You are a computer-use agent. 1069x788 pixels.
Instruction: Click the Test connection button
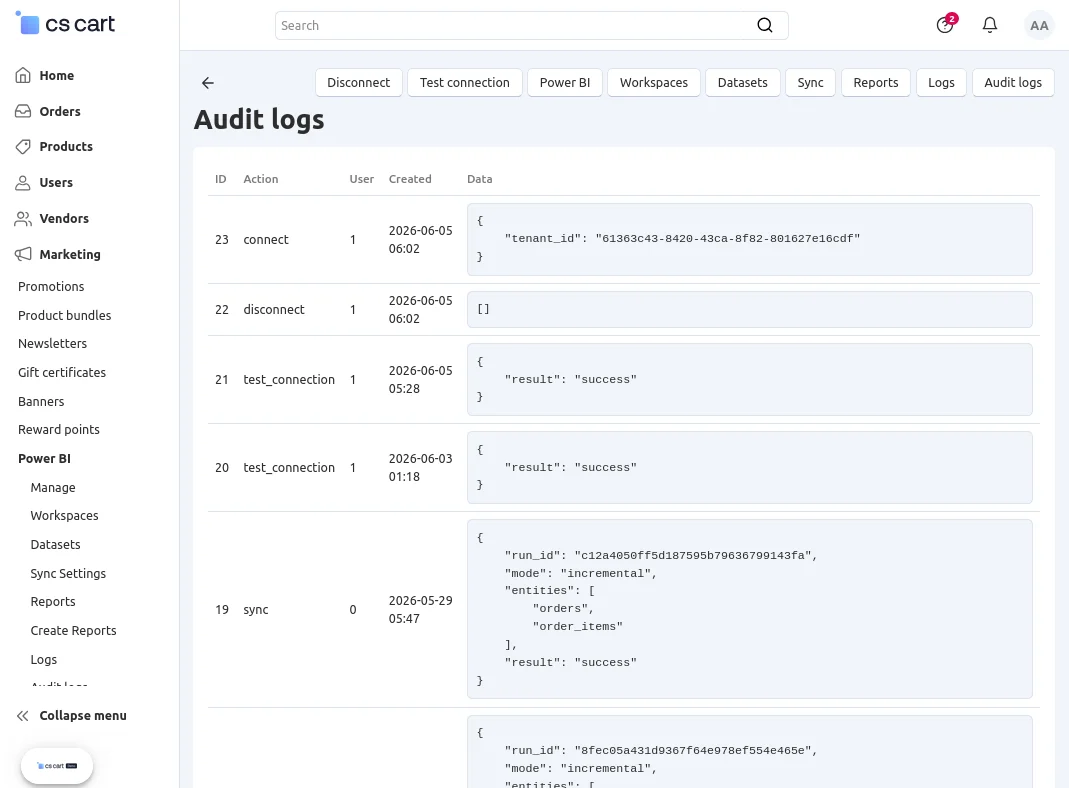465,82
